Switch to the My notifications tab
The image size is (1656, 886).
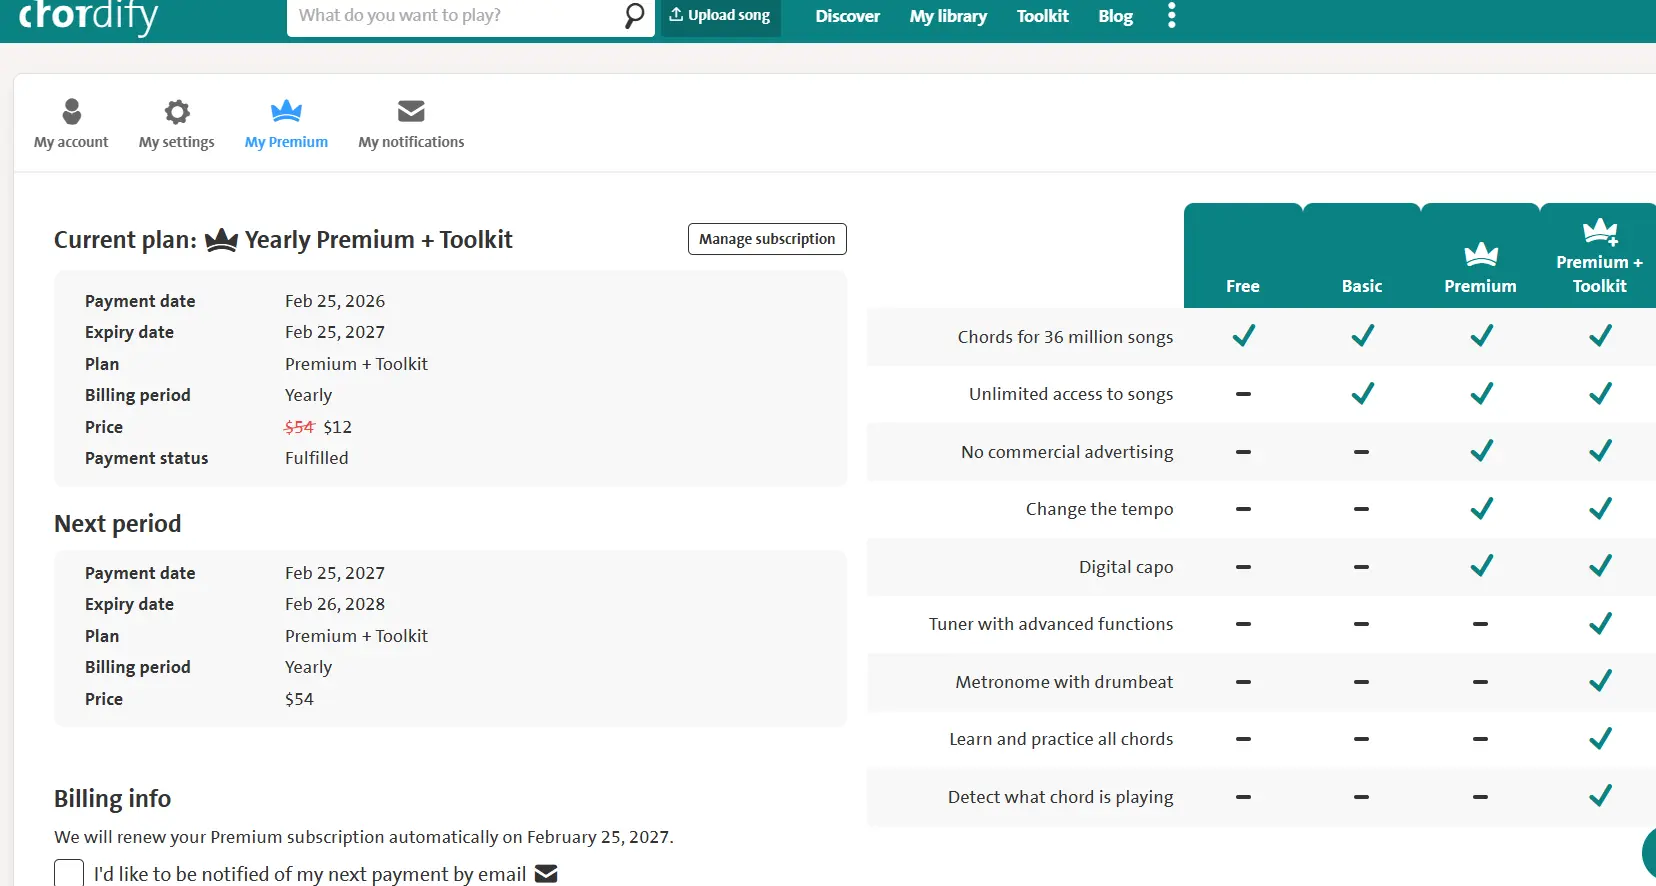pyautogui.click(x=411, y=124)
